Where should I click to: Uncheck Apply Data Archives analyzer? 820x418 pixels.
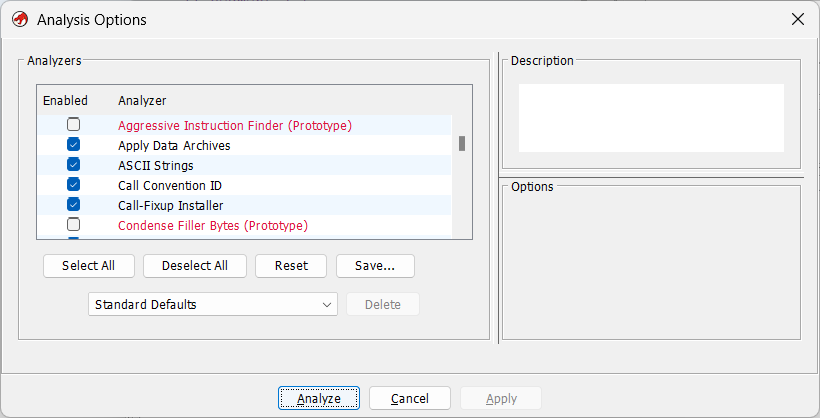point(73,145)
